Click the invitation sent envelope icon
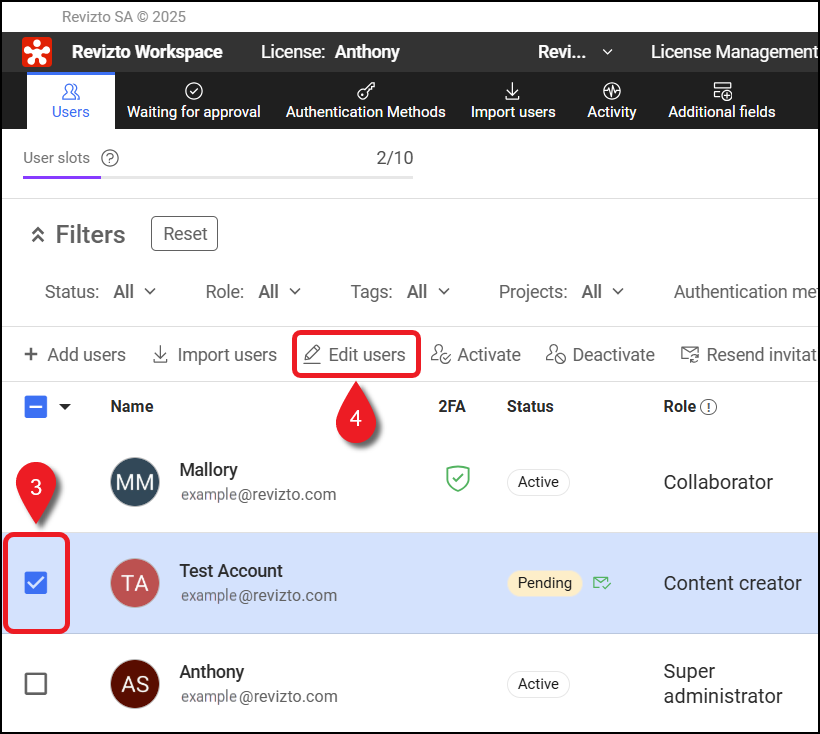Screen dimensions: 820x734 pos(601,583)
